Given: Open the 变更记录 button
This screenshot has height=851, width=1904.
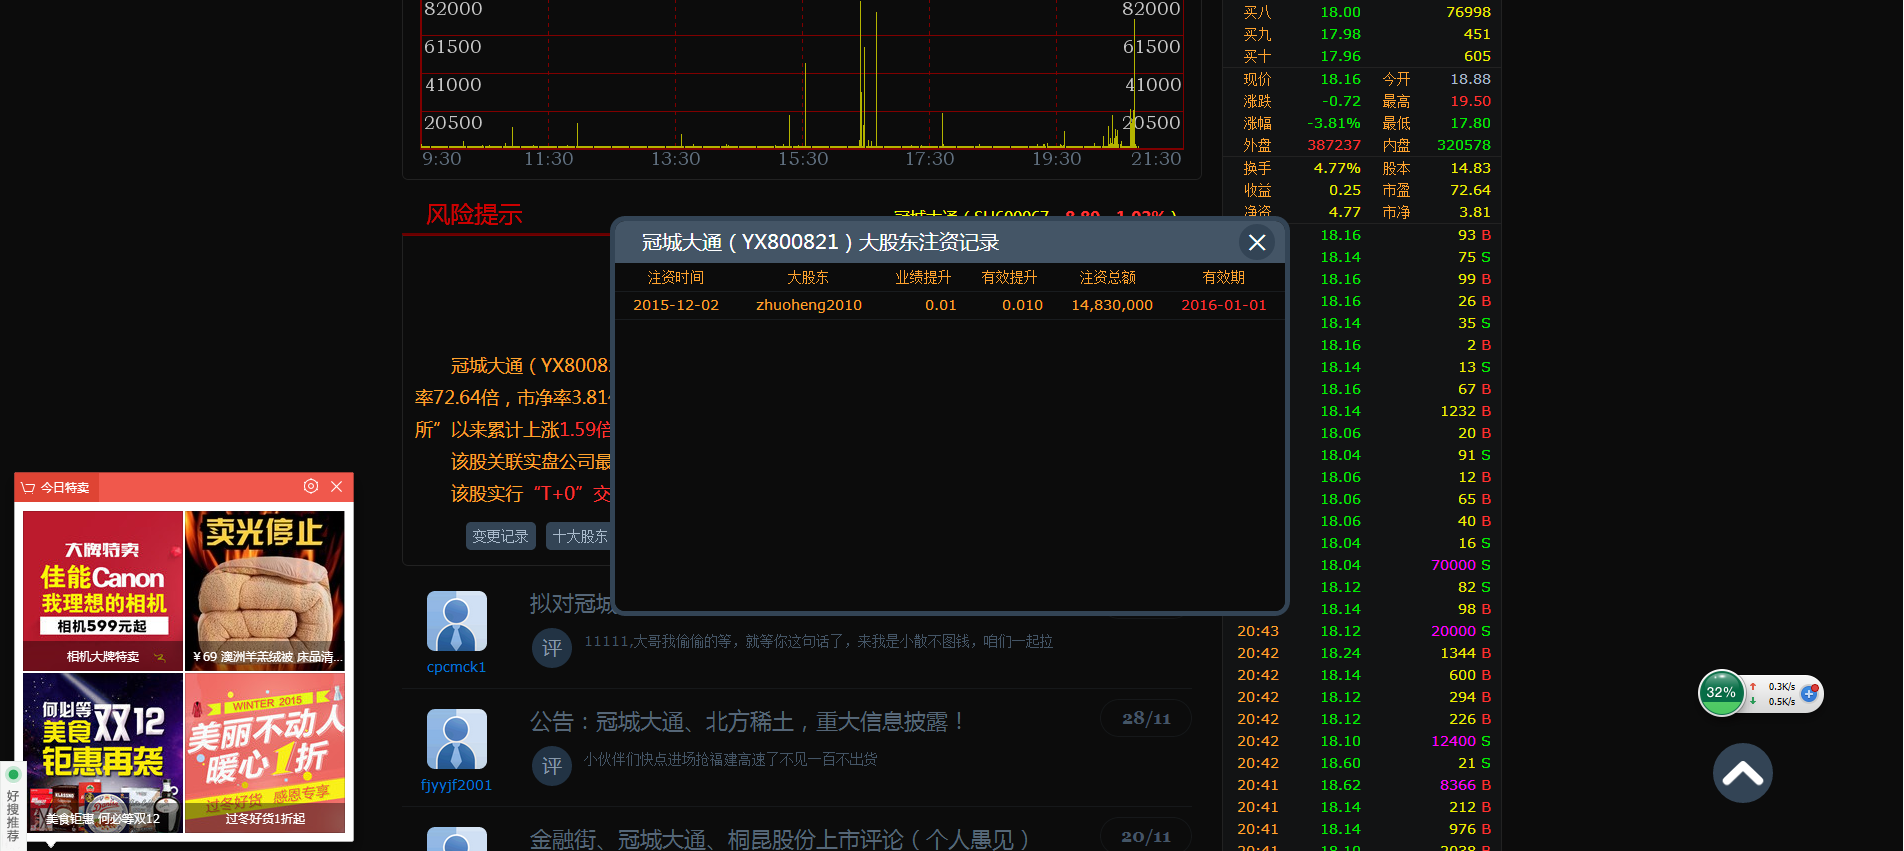Looking at the screenshot, I should pos(500,536).
